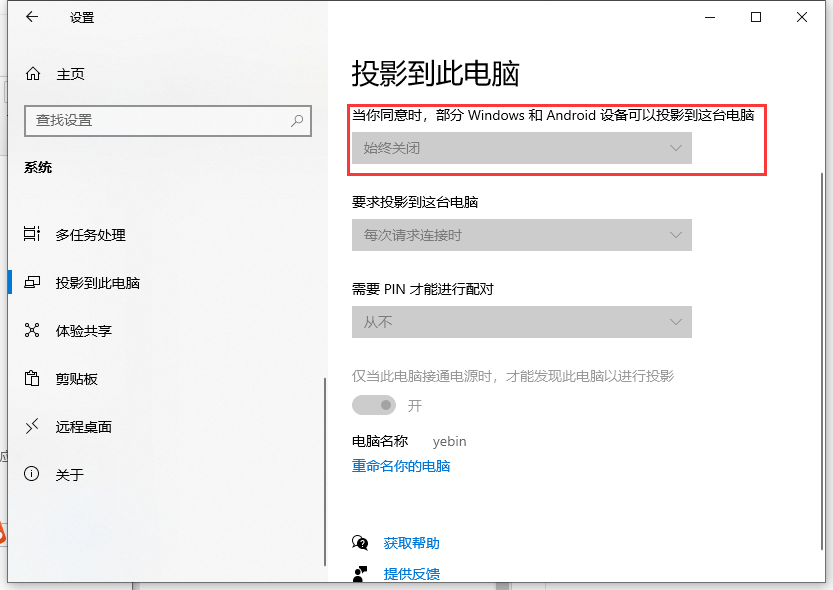Image resolution: width=833 pixels, height=590 pixels.
Task: Go to 主页 settings home
Action: (x=70, y=74)
